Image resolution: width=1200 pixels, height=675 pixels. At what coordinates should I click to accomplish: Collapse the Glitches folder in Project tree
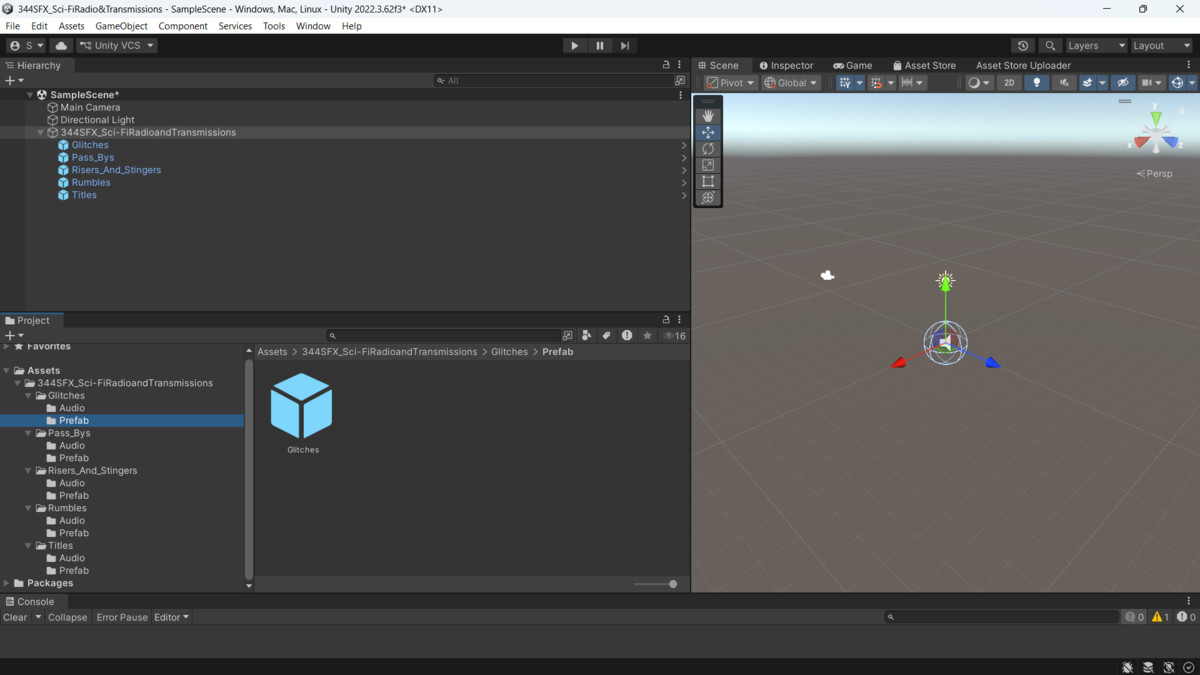[x=29, y=396]
